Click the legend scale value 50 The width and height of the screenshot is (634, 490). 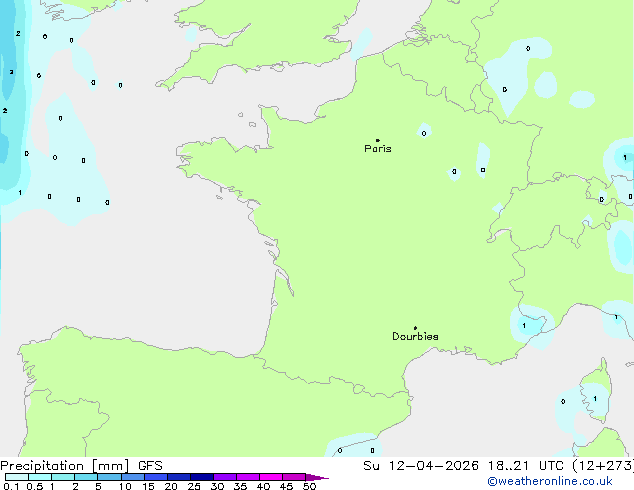pos(310,486)
